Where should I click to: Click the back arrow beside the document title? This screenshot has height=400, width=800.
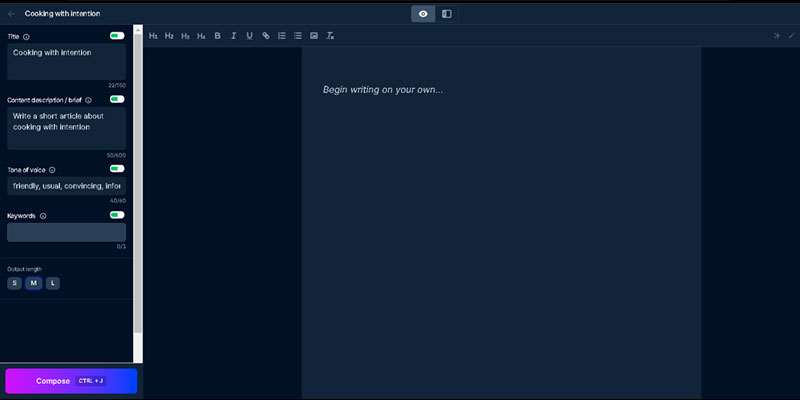(11, 14)
